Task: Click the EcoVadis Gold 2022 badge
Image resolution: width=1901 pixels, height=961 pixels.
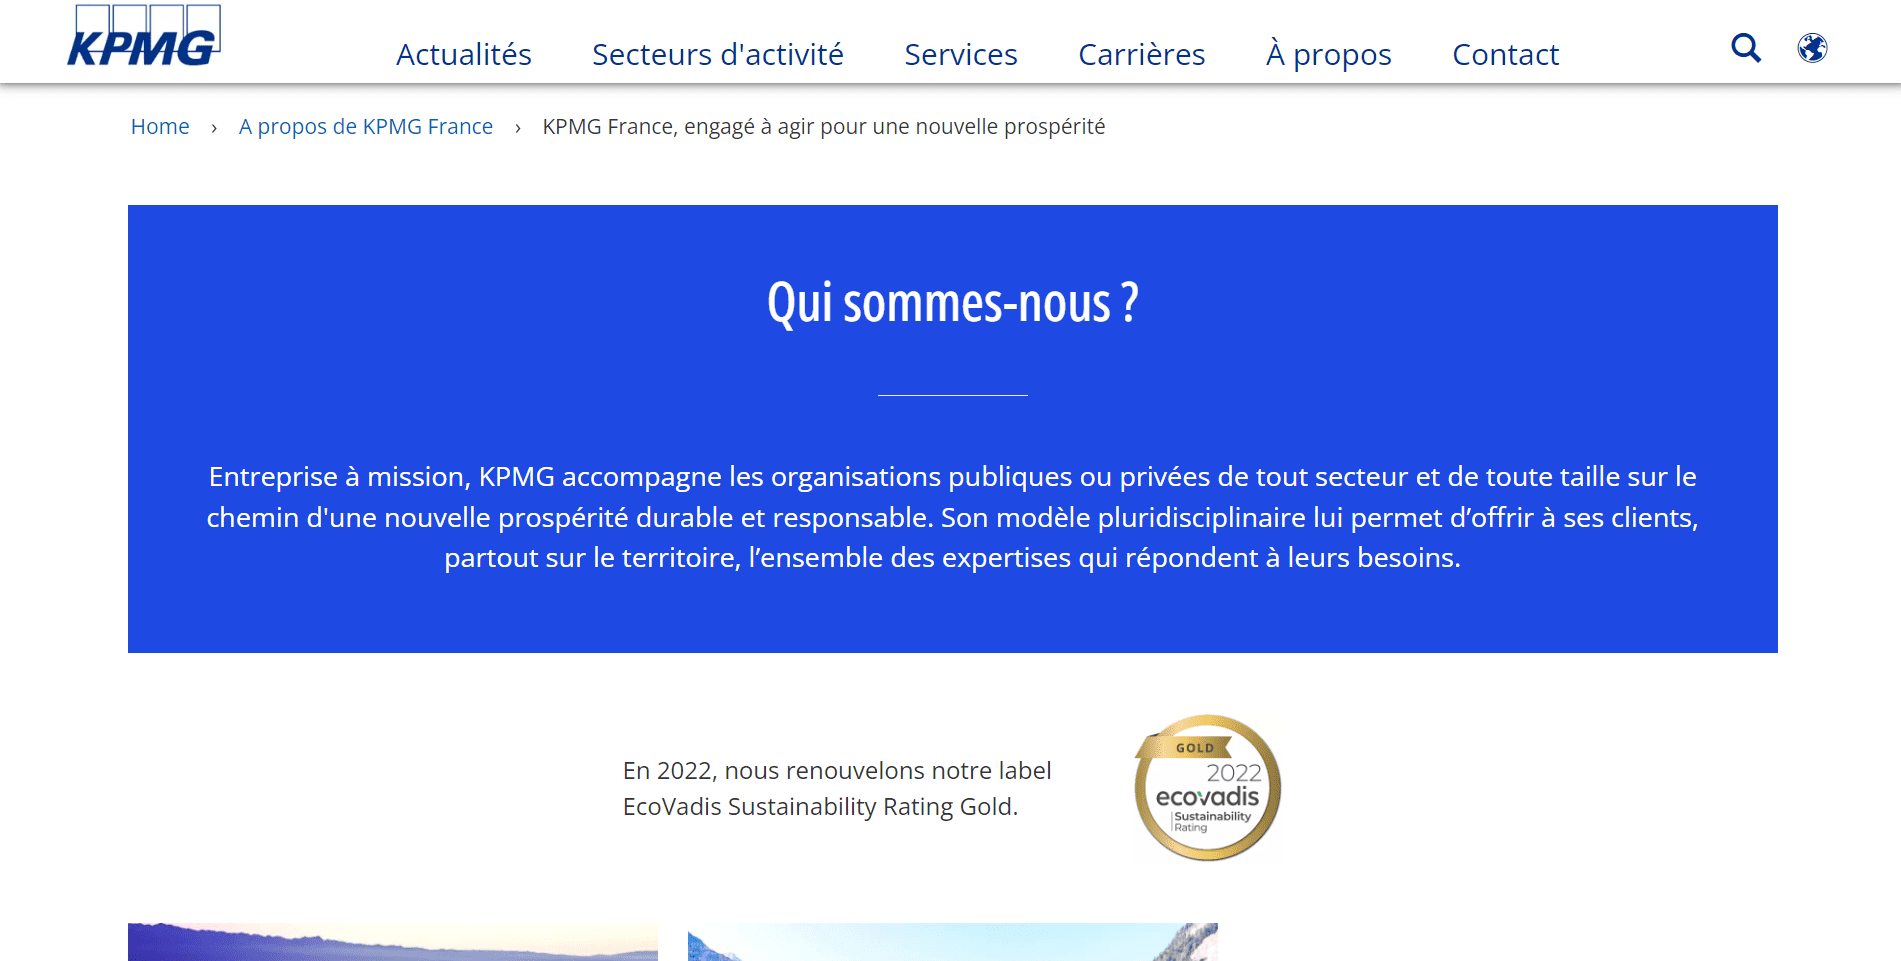Action: click(x=1208, y=788)
